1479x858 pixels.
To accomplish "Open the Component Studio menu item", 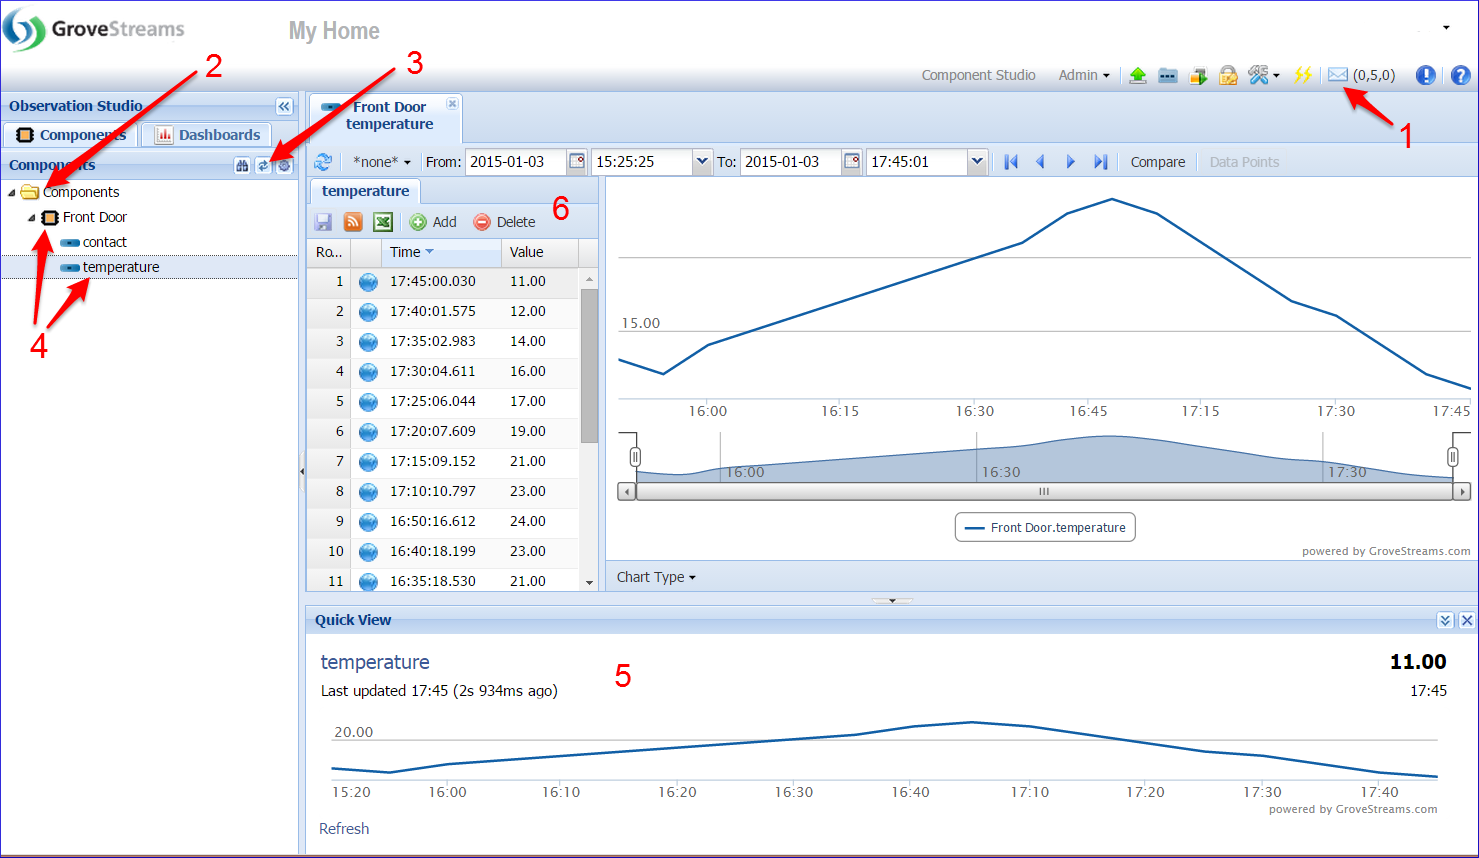I will [x=978, y=75].
